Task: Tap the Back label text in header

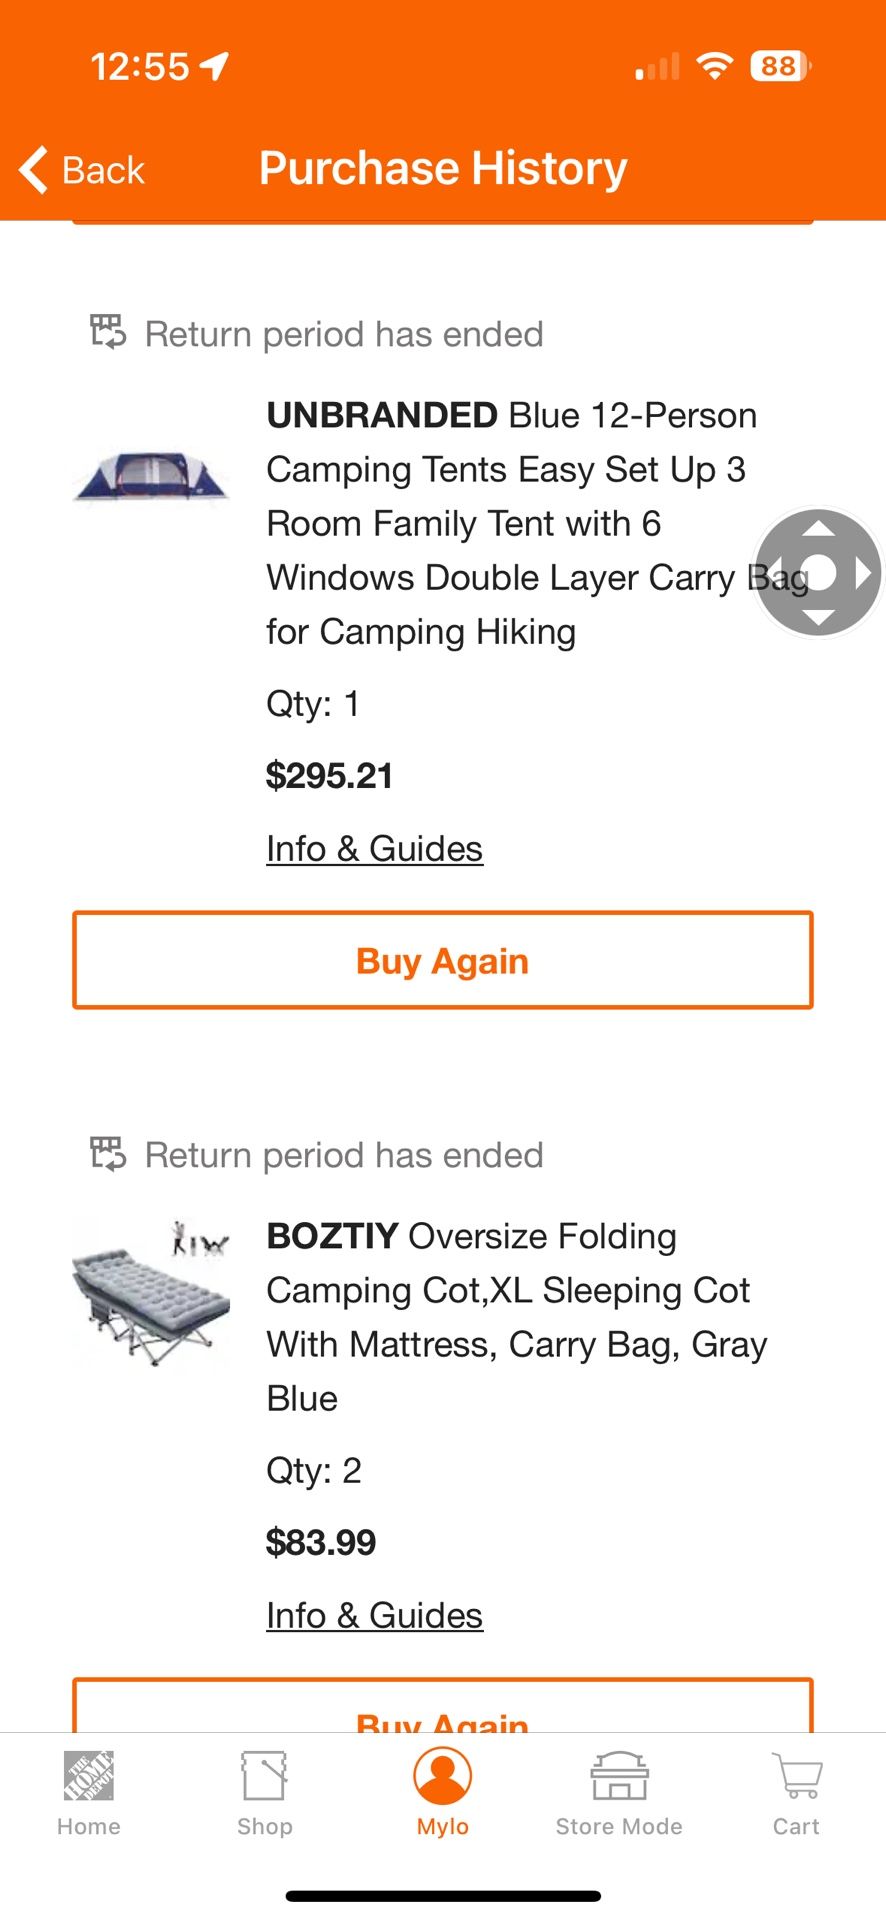Action: tap(103, 171)
